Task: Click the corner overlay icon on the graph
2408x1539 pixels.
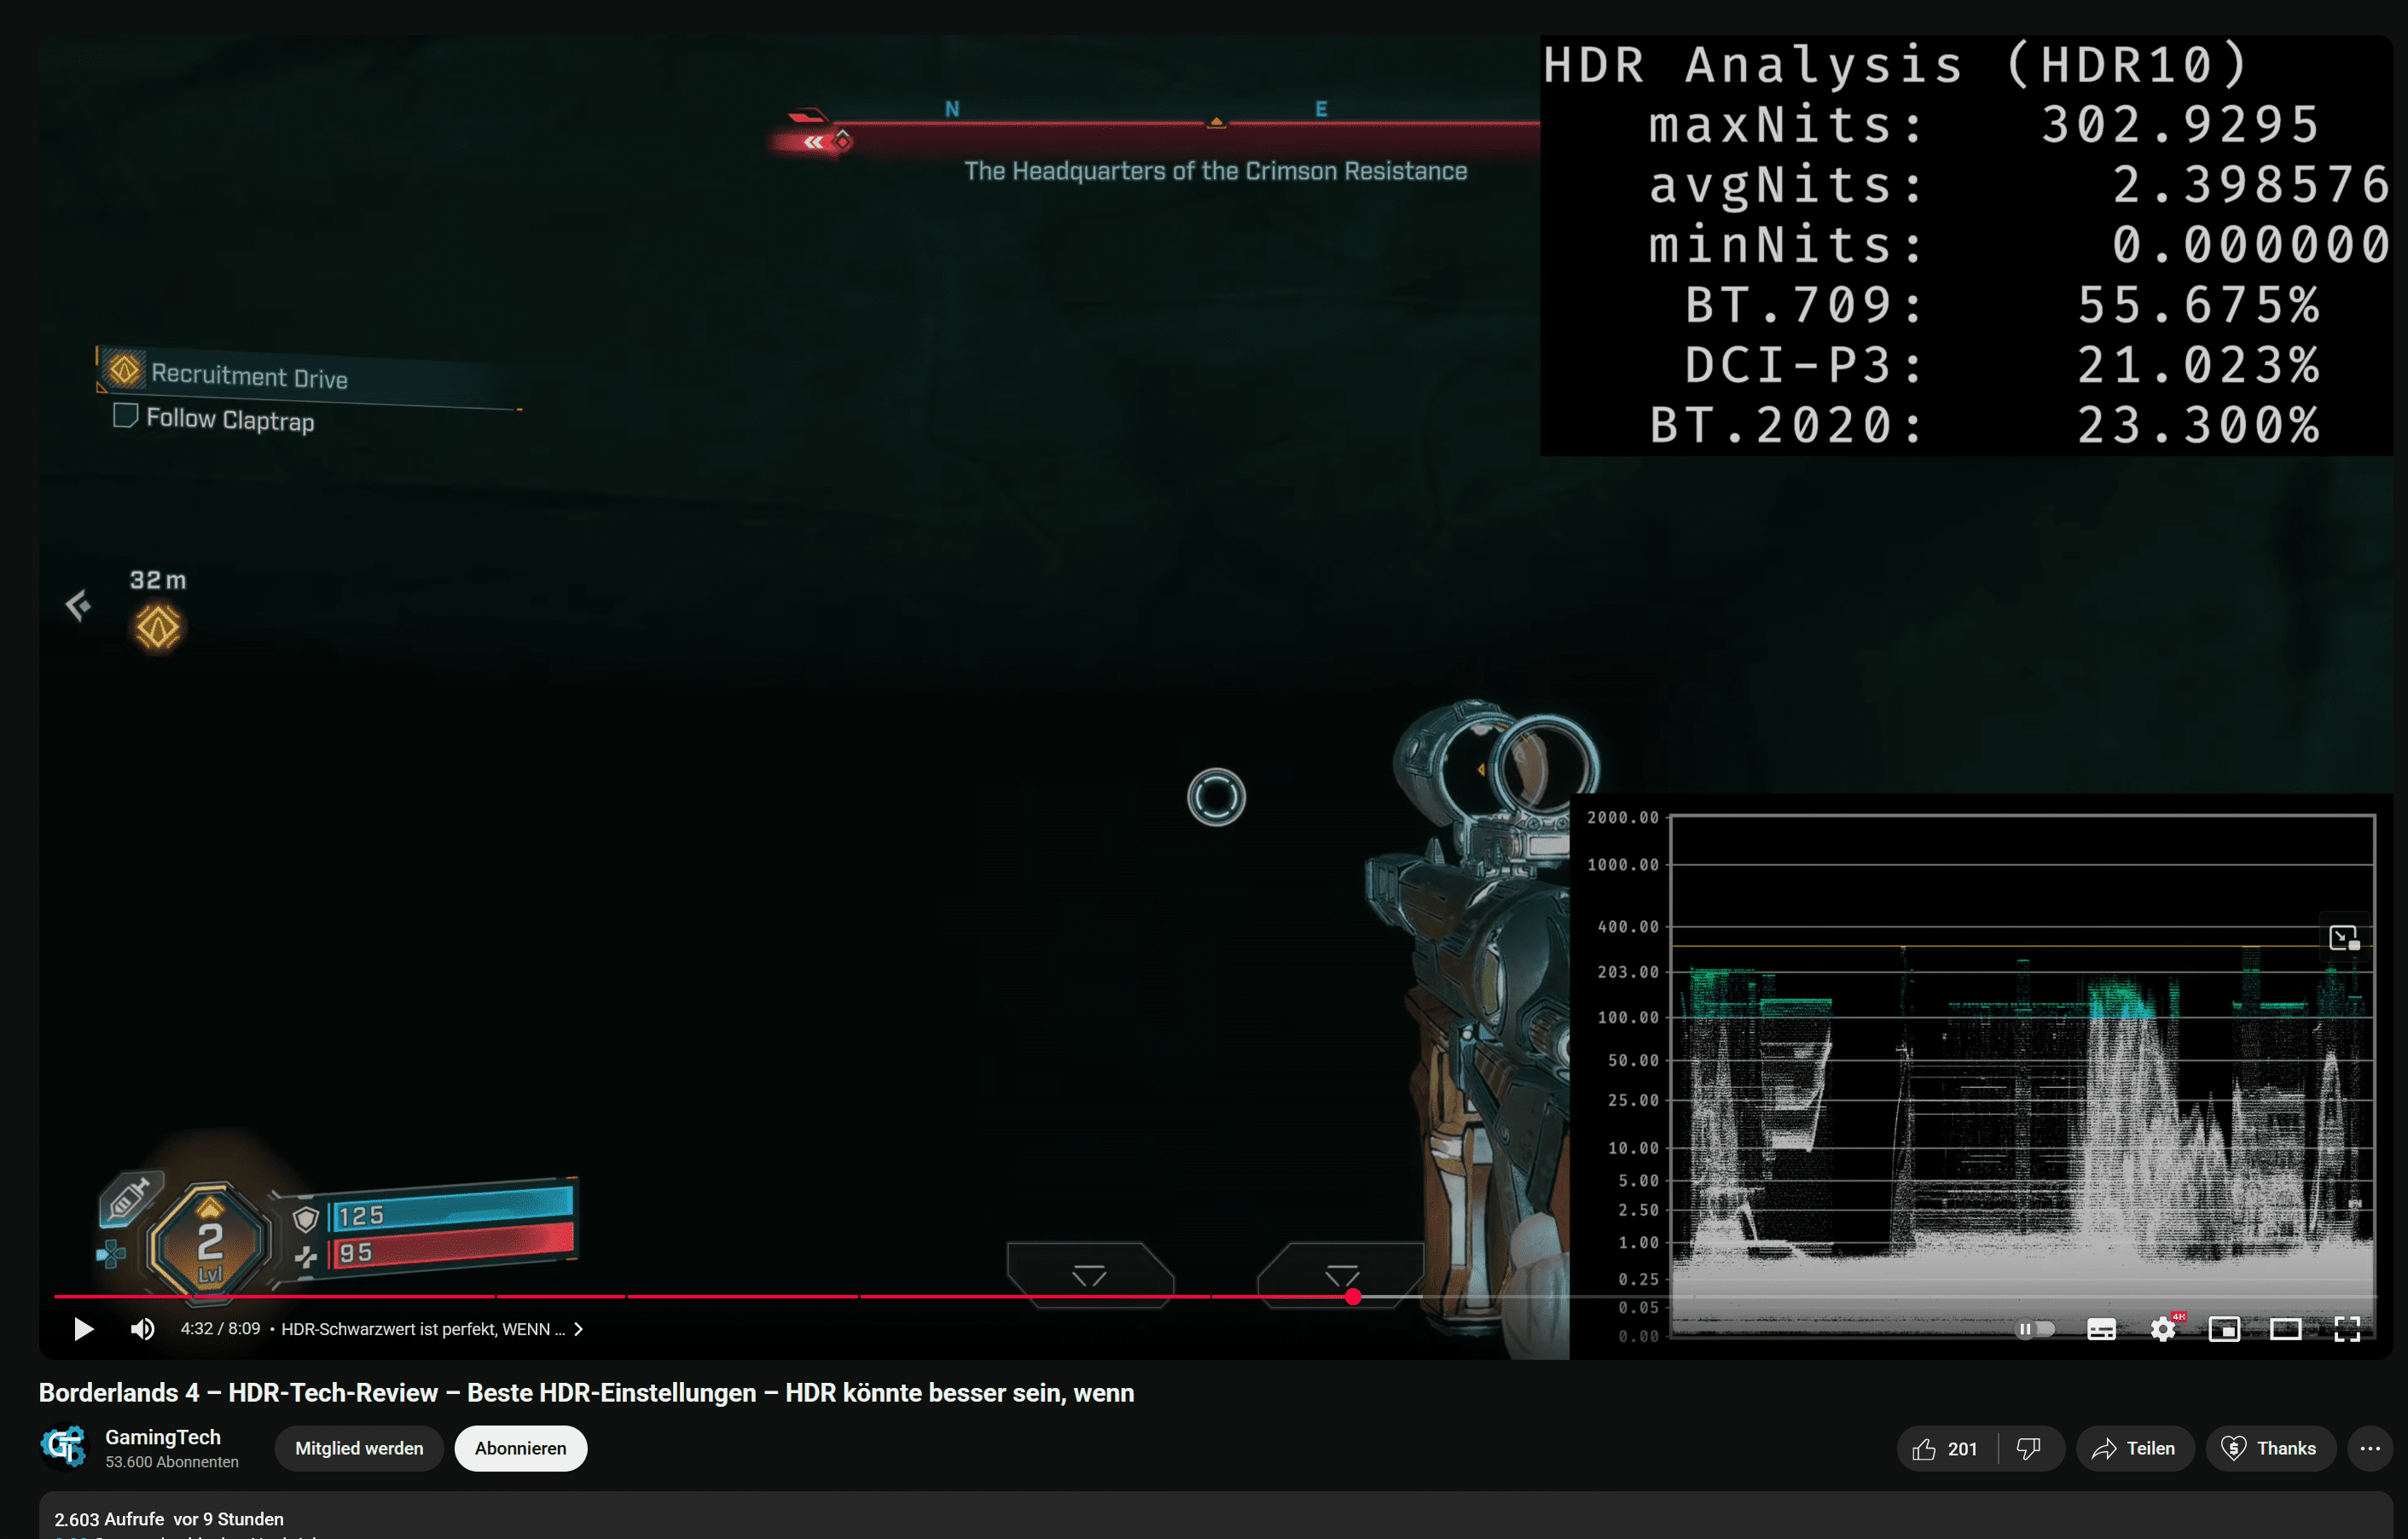Action: [x=2344, y=938]
